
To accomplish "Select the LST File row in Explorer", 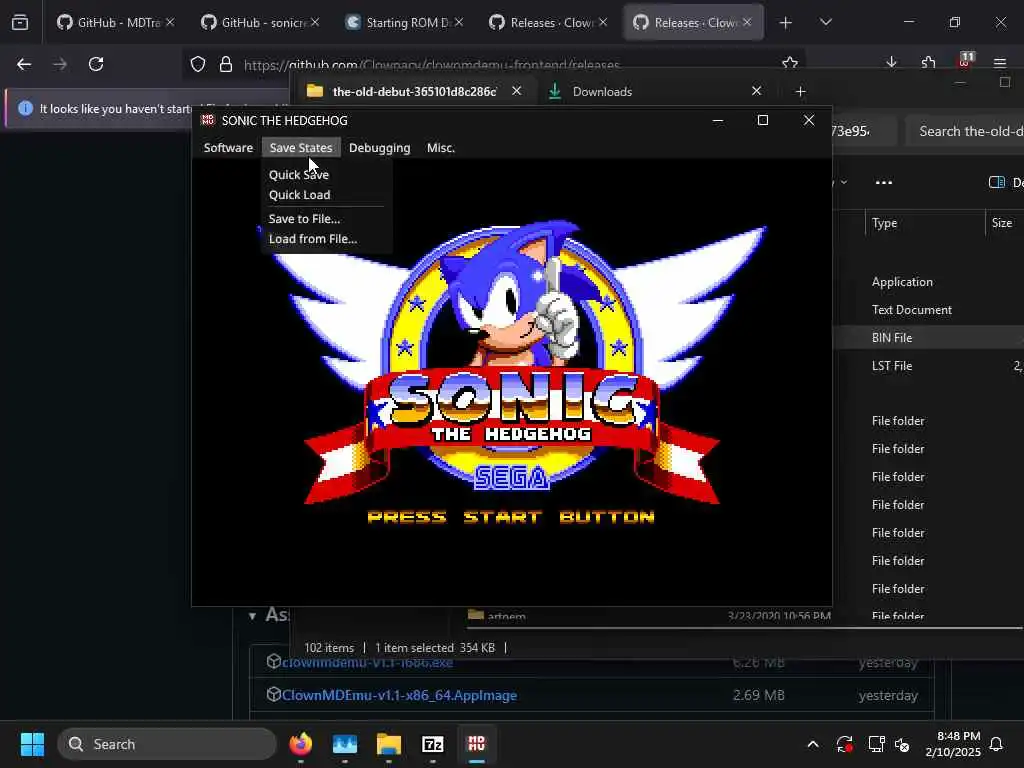I will point(929,366).
